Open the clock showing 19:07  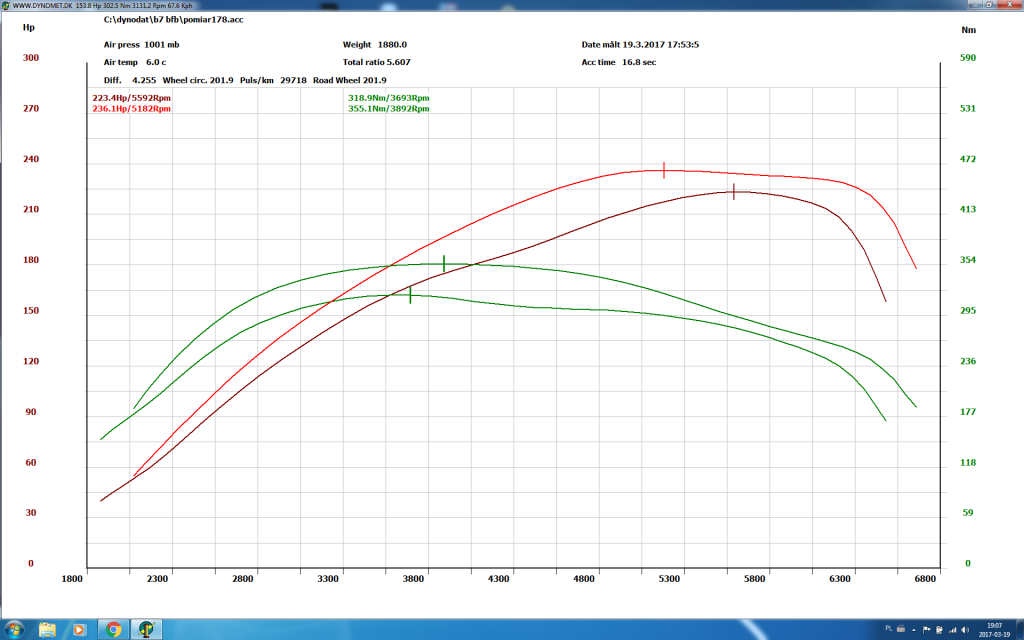995,630
